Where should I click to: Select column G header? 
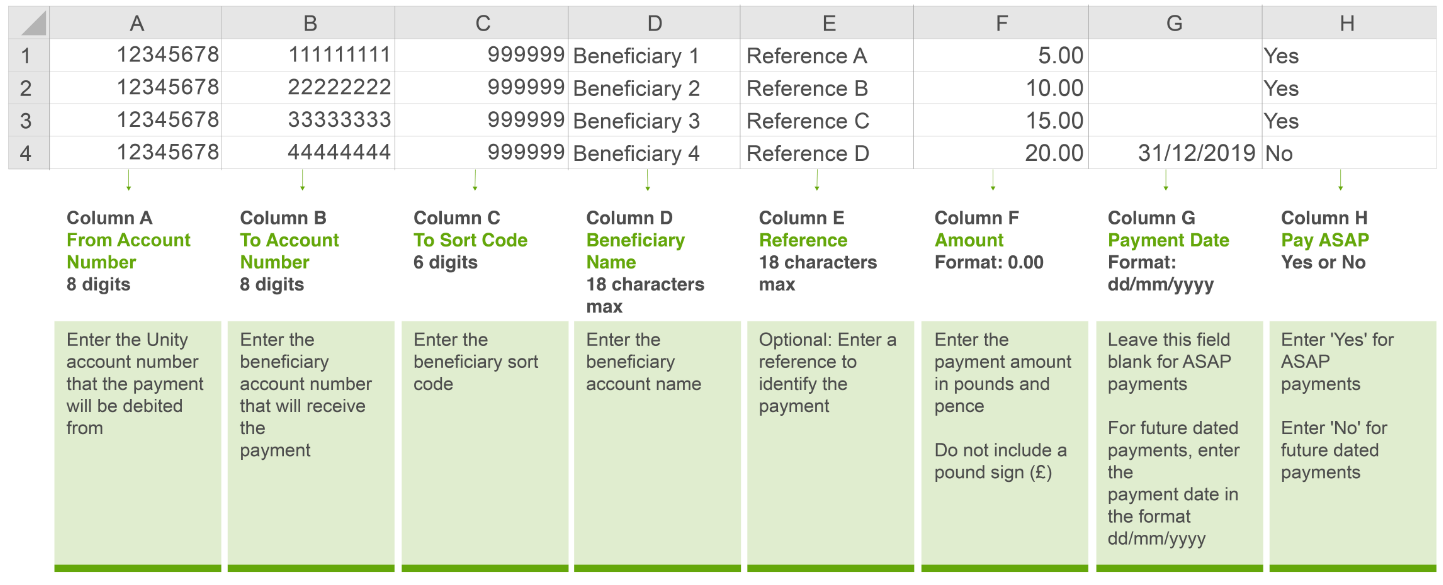pyautogui.click(x=1175, y=23)
